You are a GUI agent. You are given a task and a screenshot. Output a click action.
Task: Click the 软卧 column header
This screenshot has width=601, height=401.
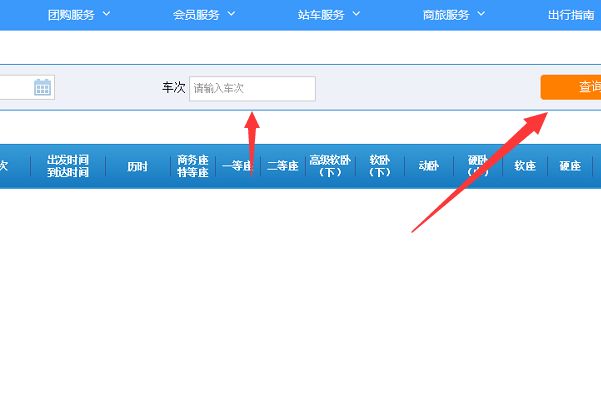[x=379, y=166]
